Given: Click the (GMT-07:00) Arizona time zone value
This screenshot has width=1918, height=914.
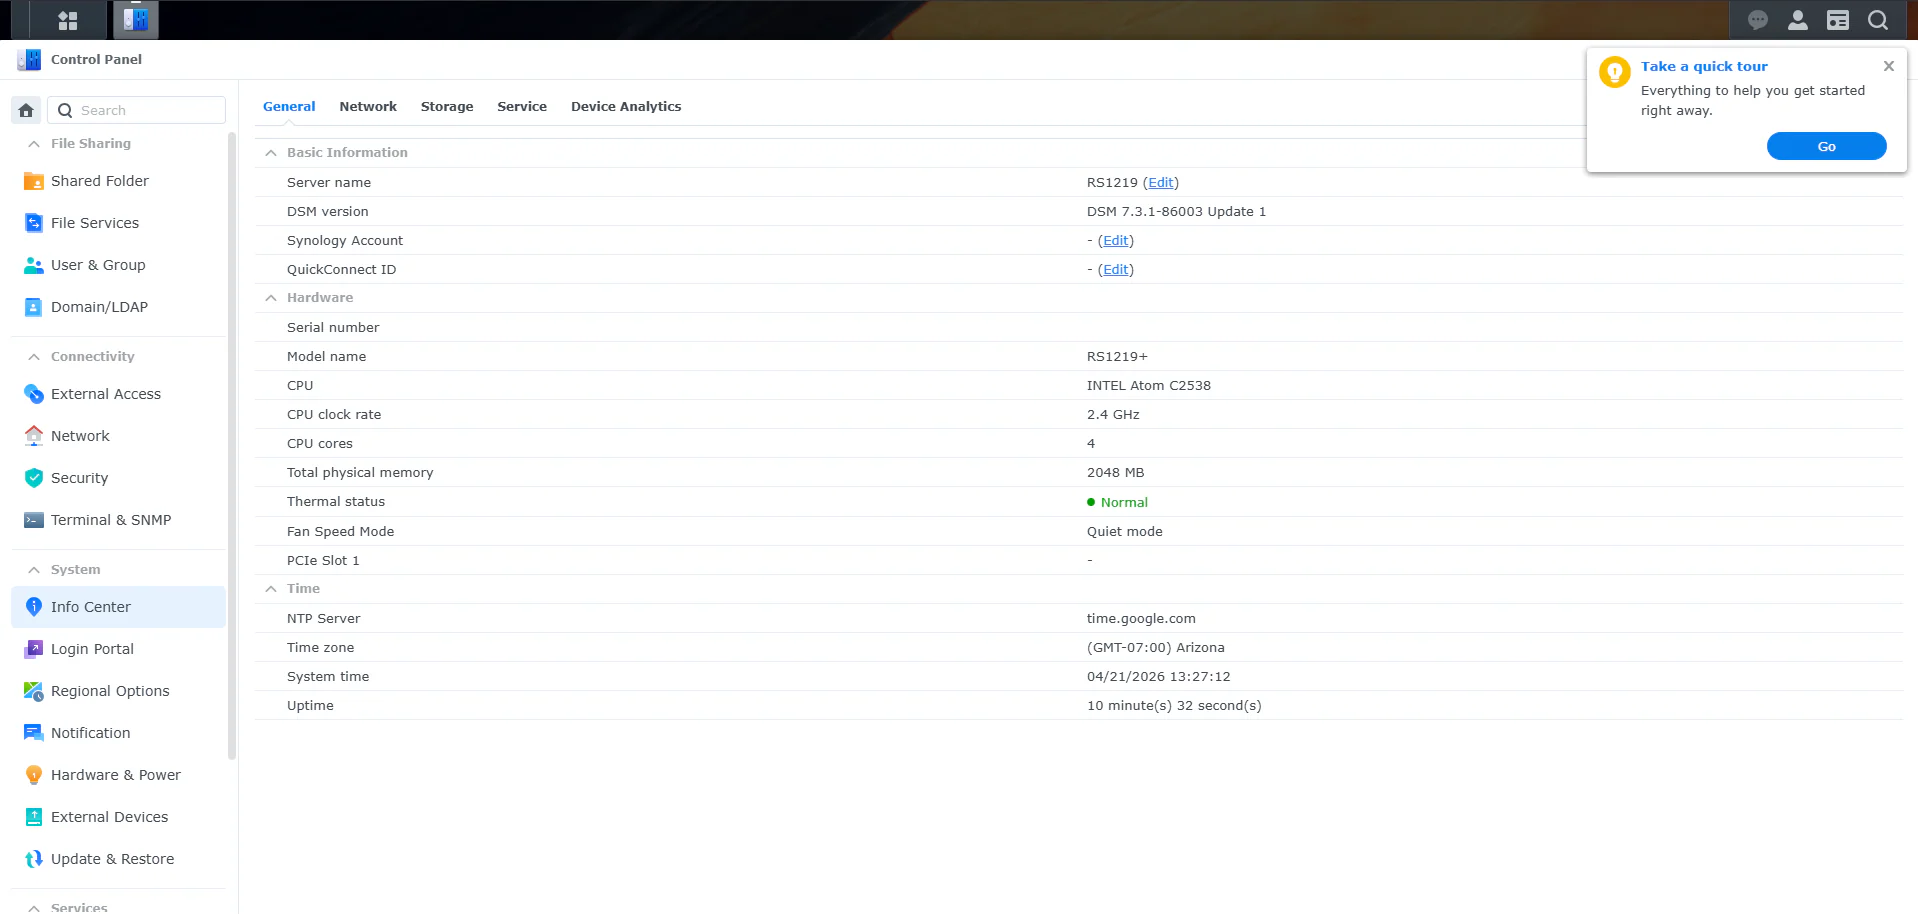Looking at the screenshot, I should coord(1155,647).
